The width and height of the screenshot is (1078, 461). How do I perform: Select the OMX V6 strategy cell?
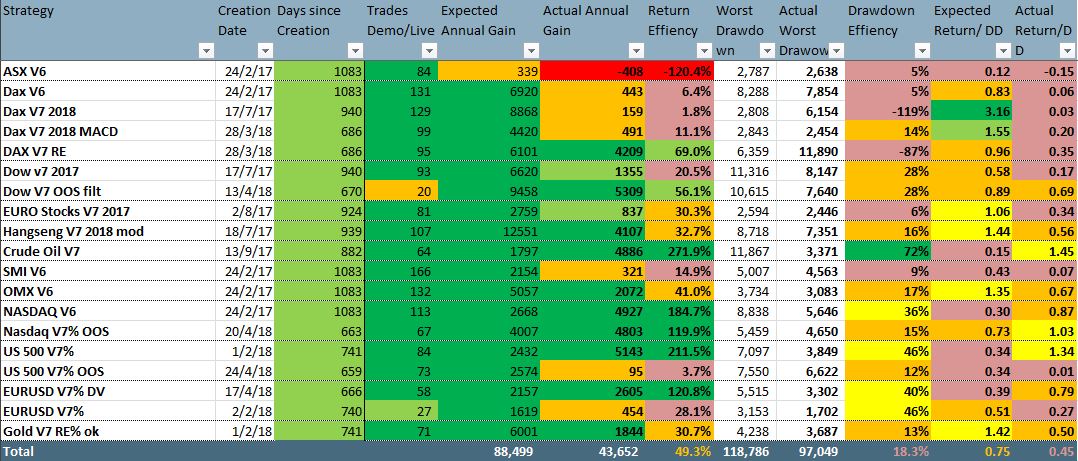107,291
